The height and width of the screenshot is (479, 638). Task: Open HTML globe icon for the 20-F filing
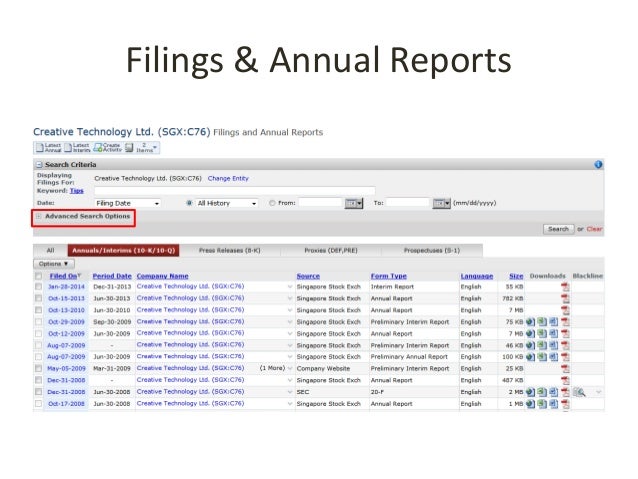(x=530, y=392)
